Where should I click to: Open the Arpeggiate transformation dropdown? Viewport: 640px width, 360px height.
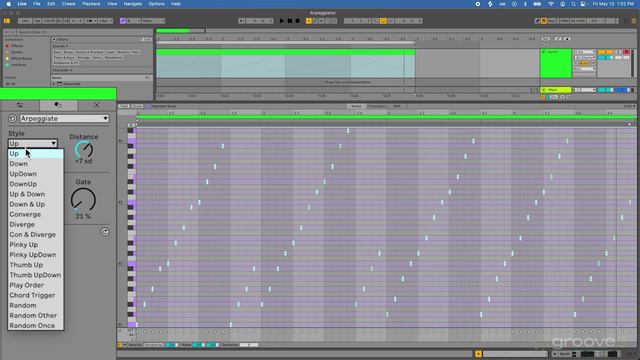pos(64,118)
